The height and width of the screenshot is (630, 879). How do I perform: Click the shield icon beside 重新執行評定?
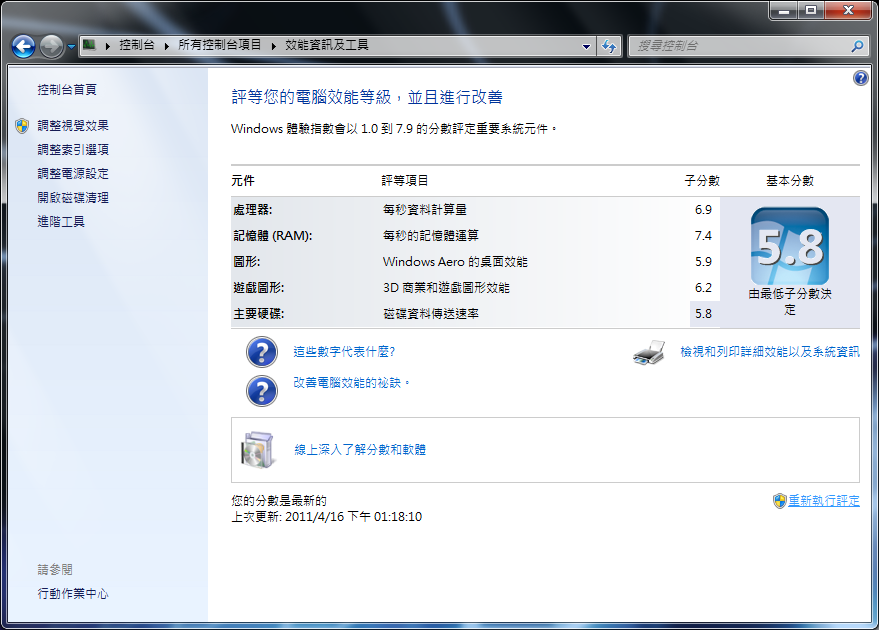click(780, 501)
